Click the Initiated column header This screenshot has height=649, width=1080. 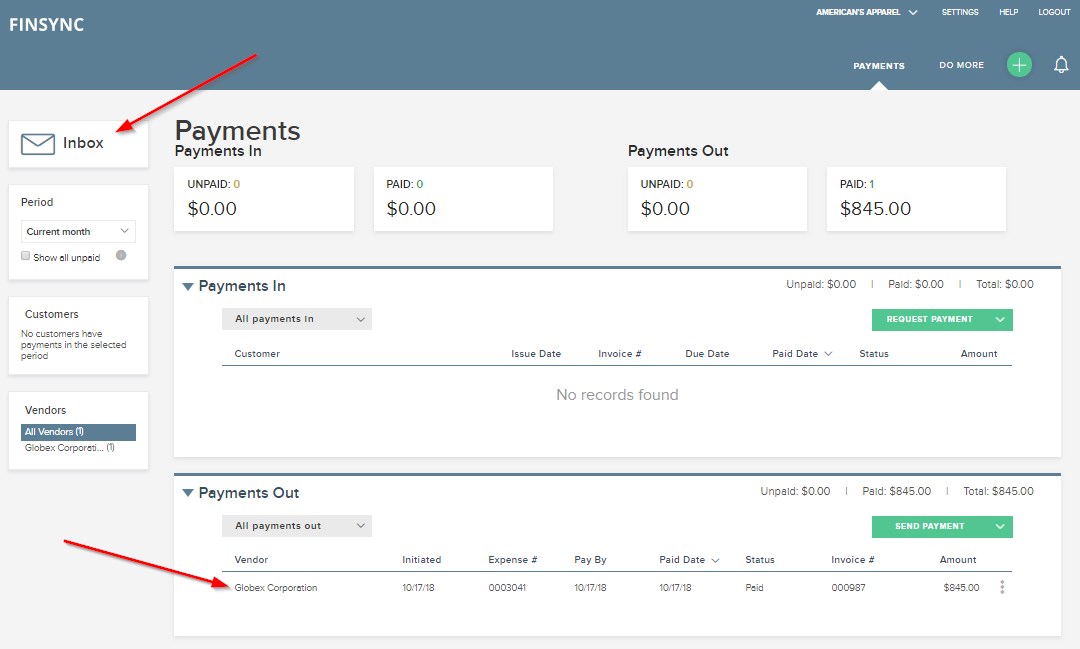(x=422, y=560)
